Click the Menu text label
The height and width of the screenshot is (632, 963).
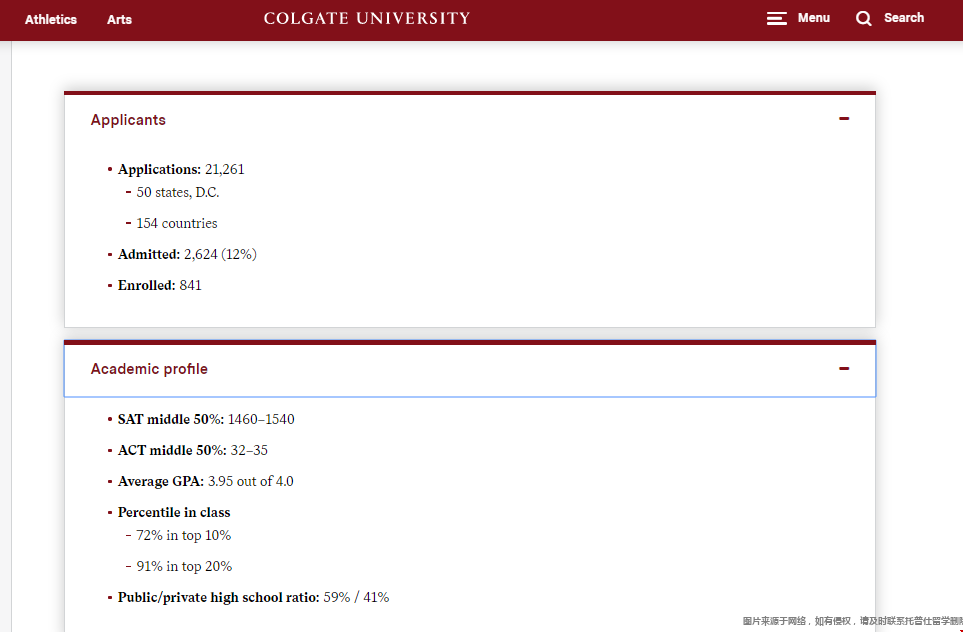(814, 18)
